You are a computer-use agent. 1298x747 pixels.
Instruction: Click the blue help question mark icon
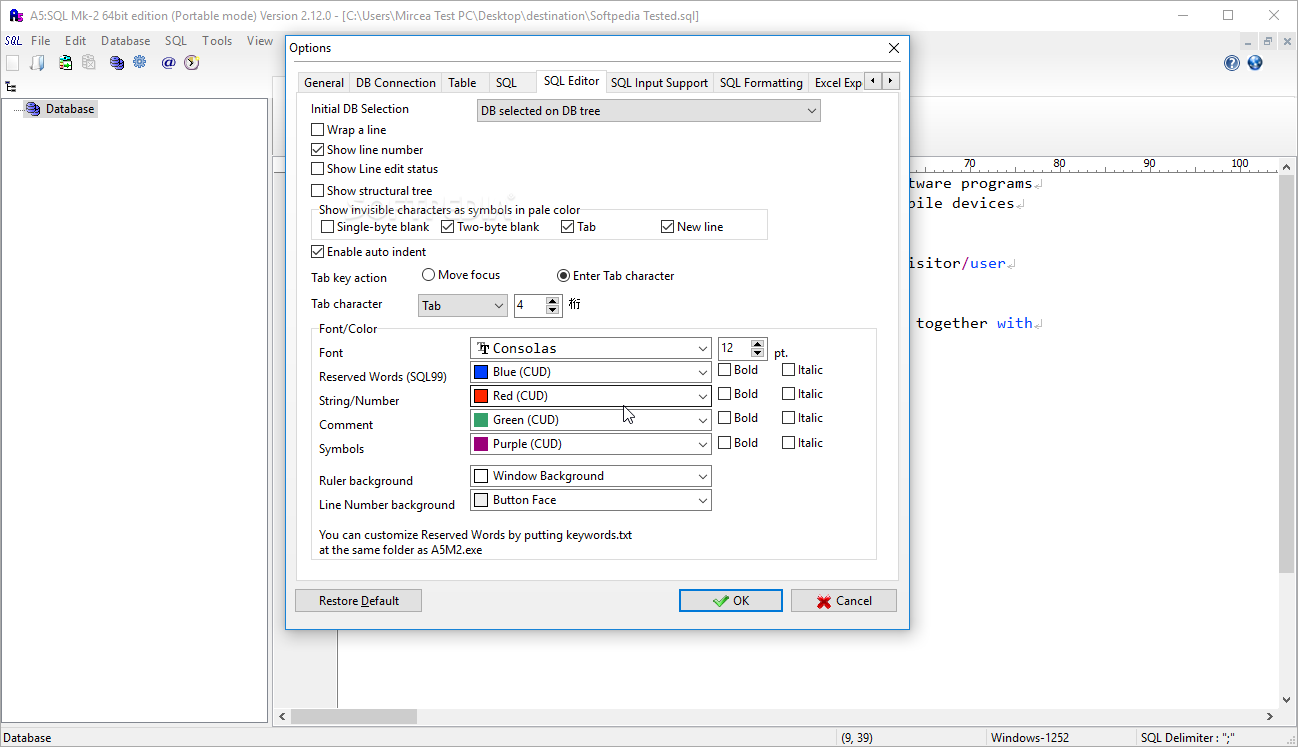pos(1232,63)
